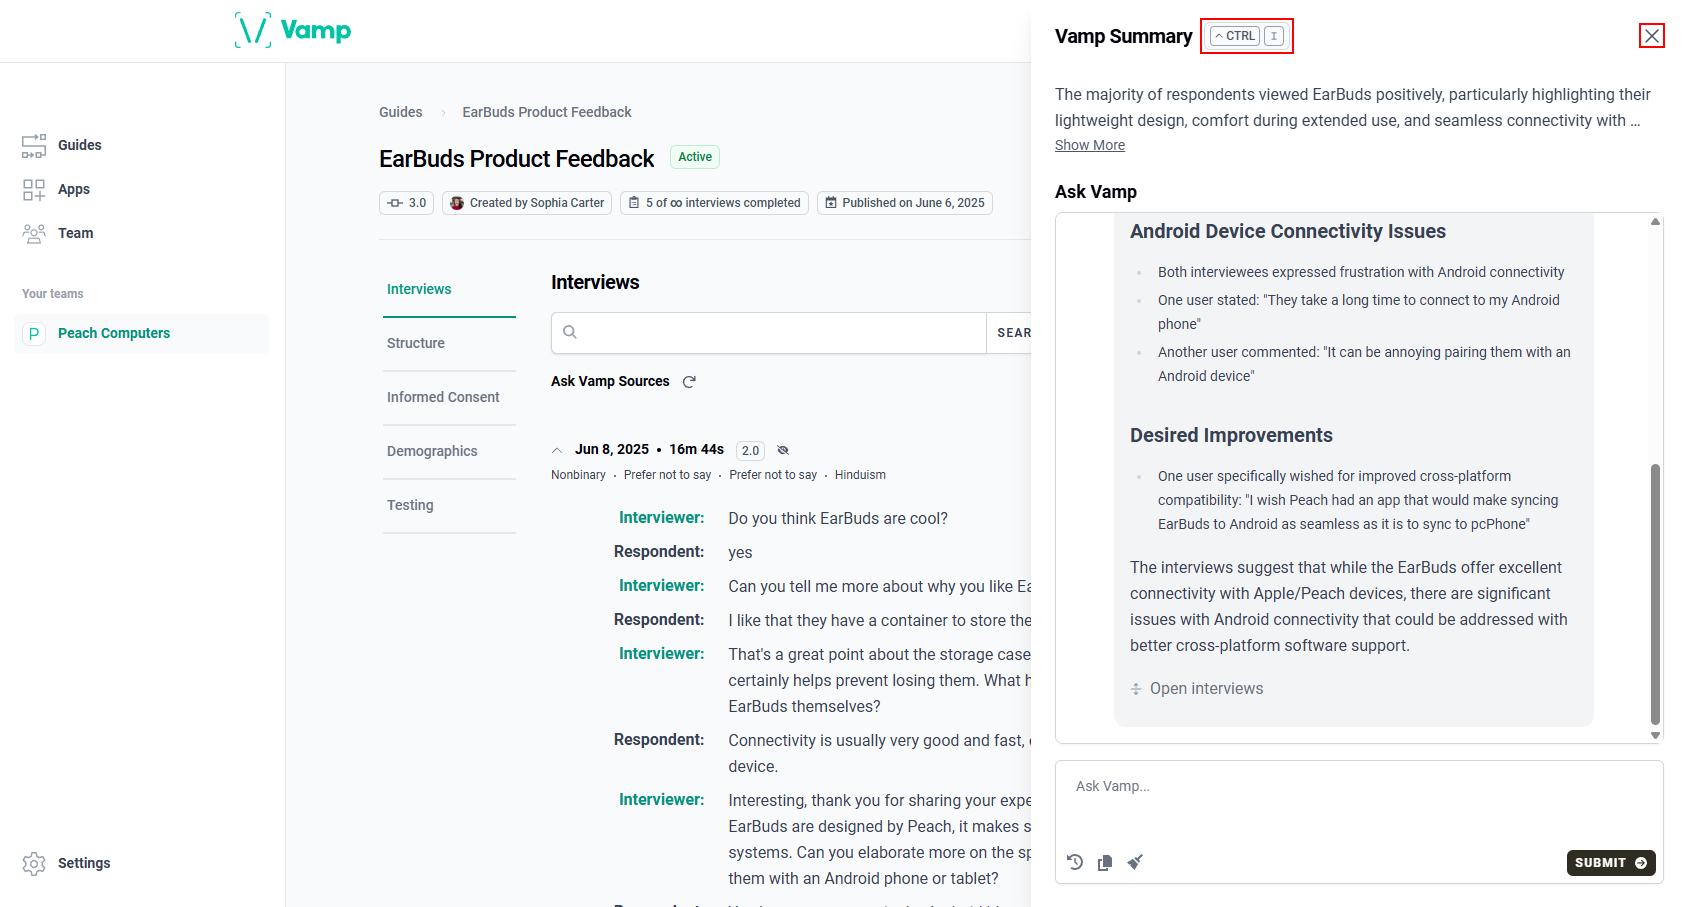Screen dimensions: 1682x907
Task: Open the Demographics tab
Action: [x=449, y=451]
